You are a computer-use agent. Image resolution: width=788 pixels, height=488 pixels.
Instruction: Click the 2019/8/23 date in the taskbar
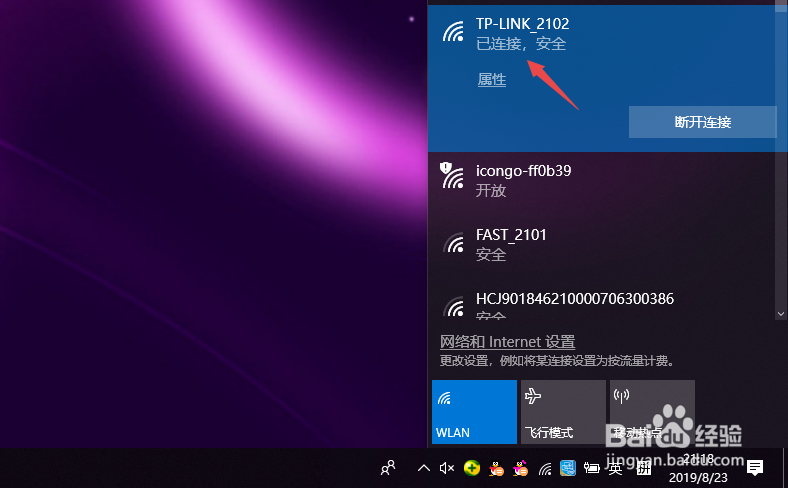[698, 477]
